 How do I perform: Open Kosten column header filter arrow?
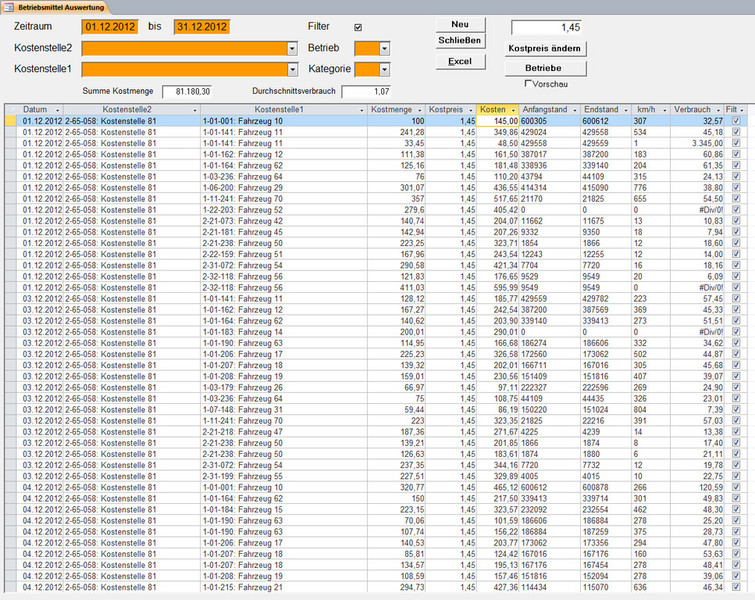click(x=513, y=110)
